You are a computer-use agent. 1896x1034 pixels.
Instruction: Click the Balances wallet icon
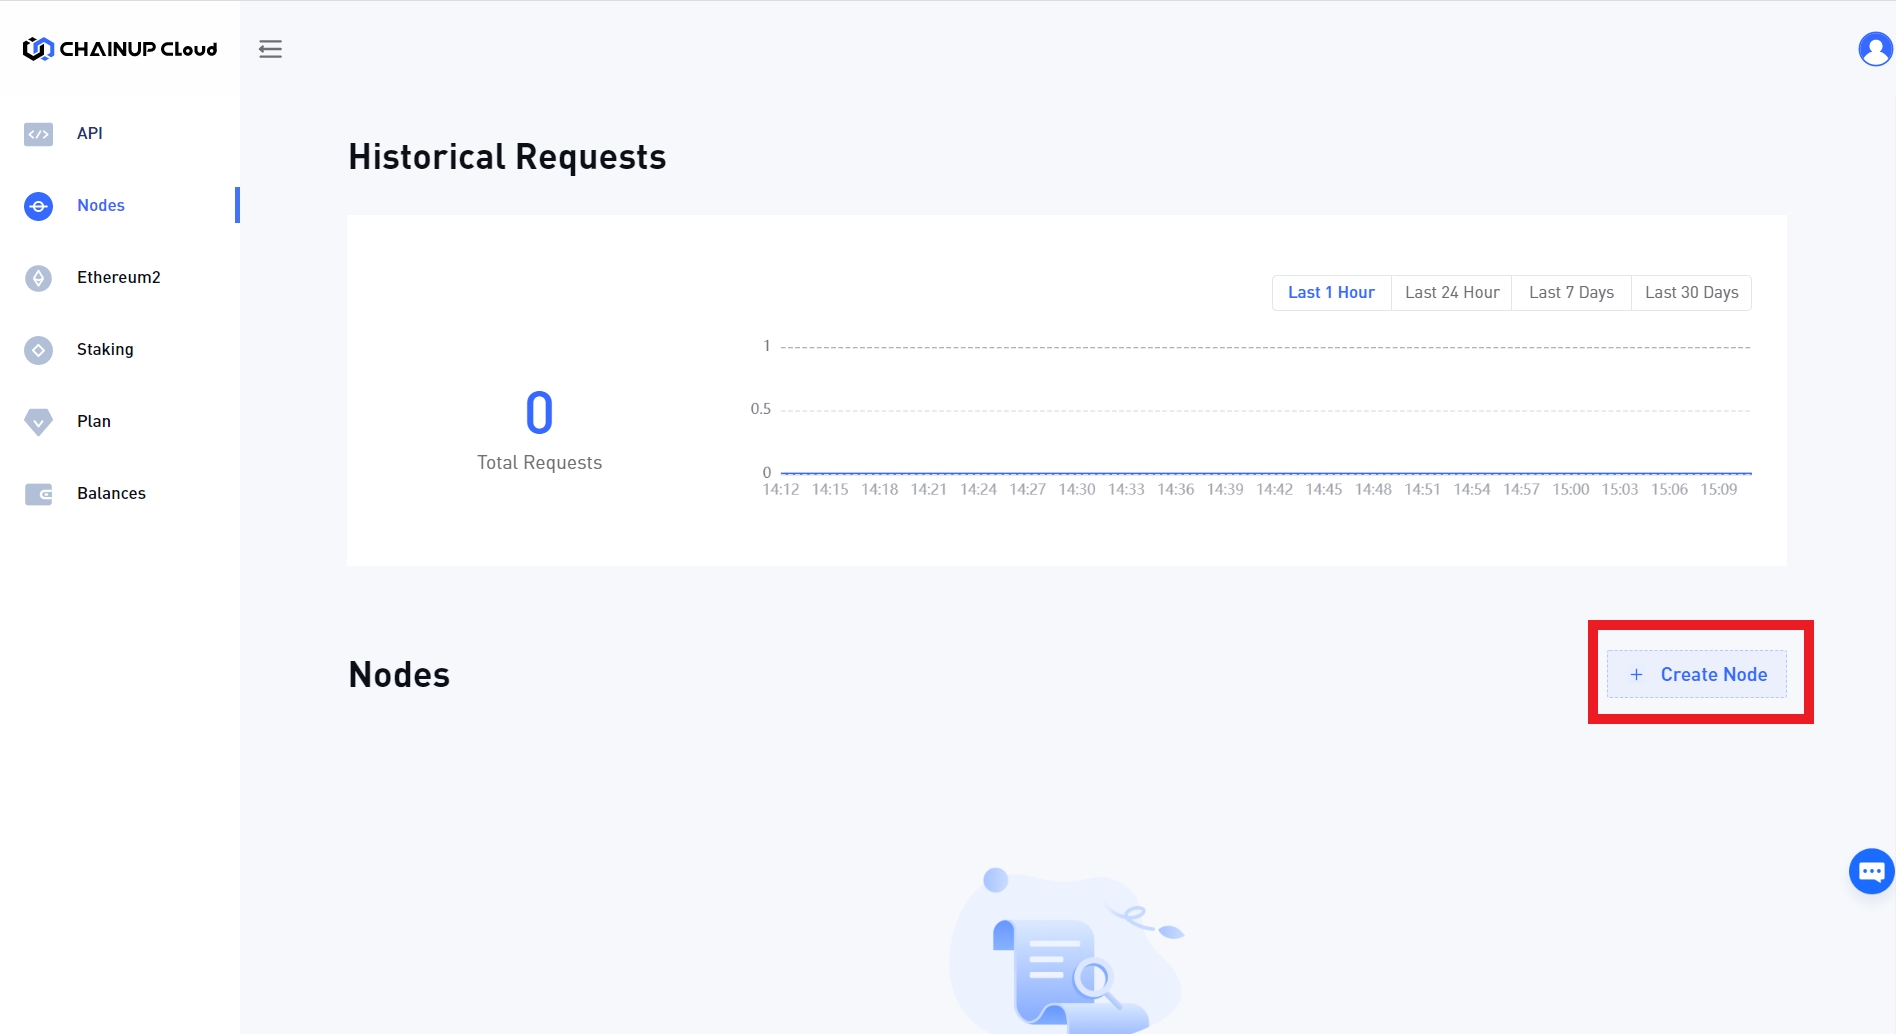(38, 494)
